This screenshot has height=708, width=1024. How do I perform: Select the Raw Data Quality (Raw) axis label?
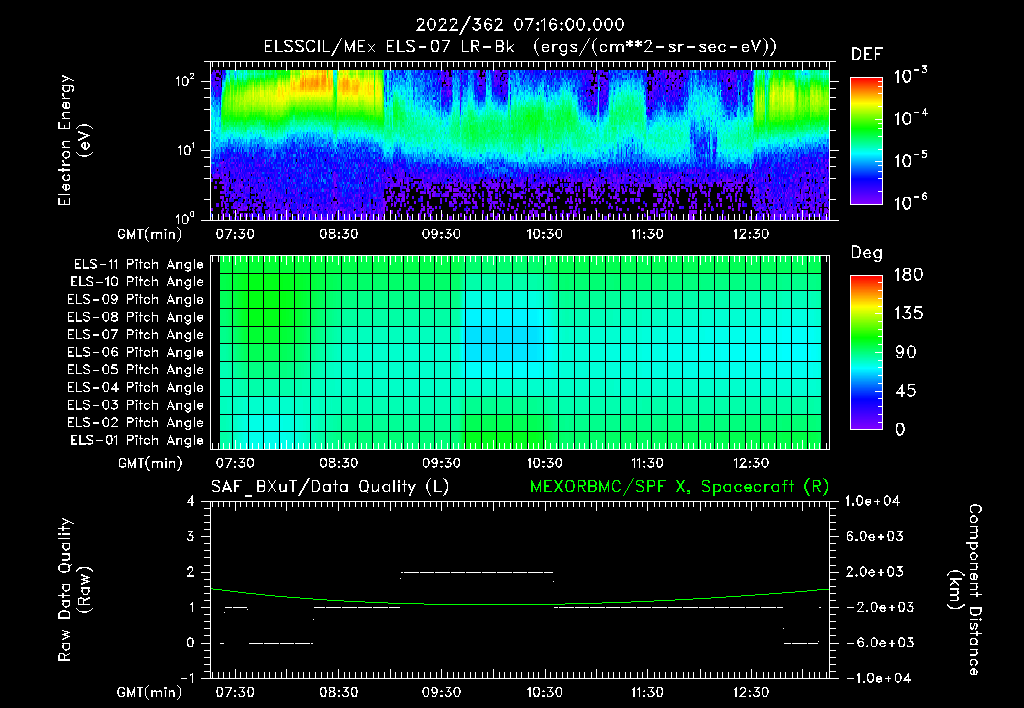(x=74, y=590)
